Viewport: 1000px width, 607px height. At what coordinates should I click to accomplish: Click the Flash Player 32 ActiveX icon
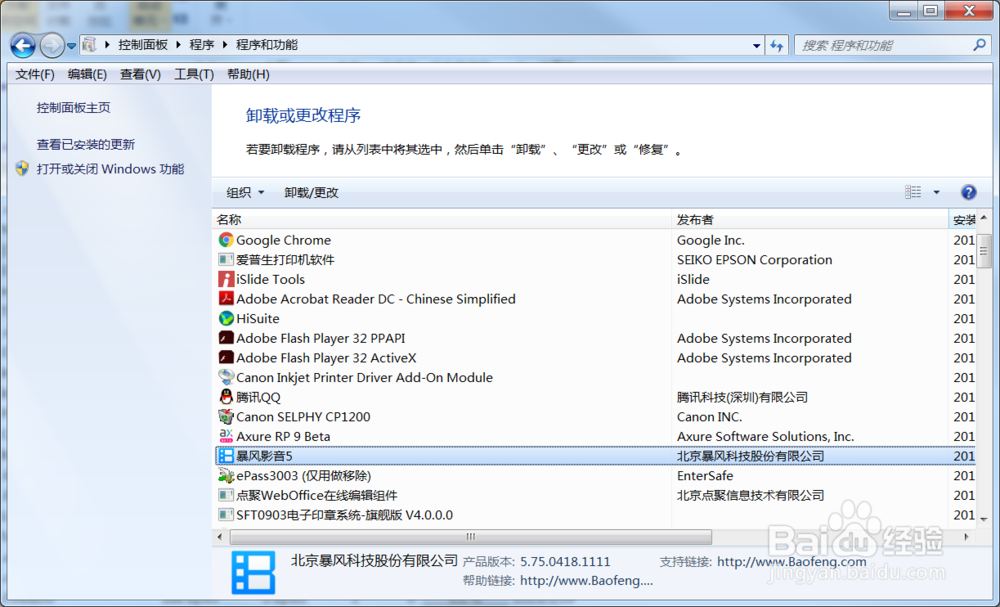pos(226,358)
